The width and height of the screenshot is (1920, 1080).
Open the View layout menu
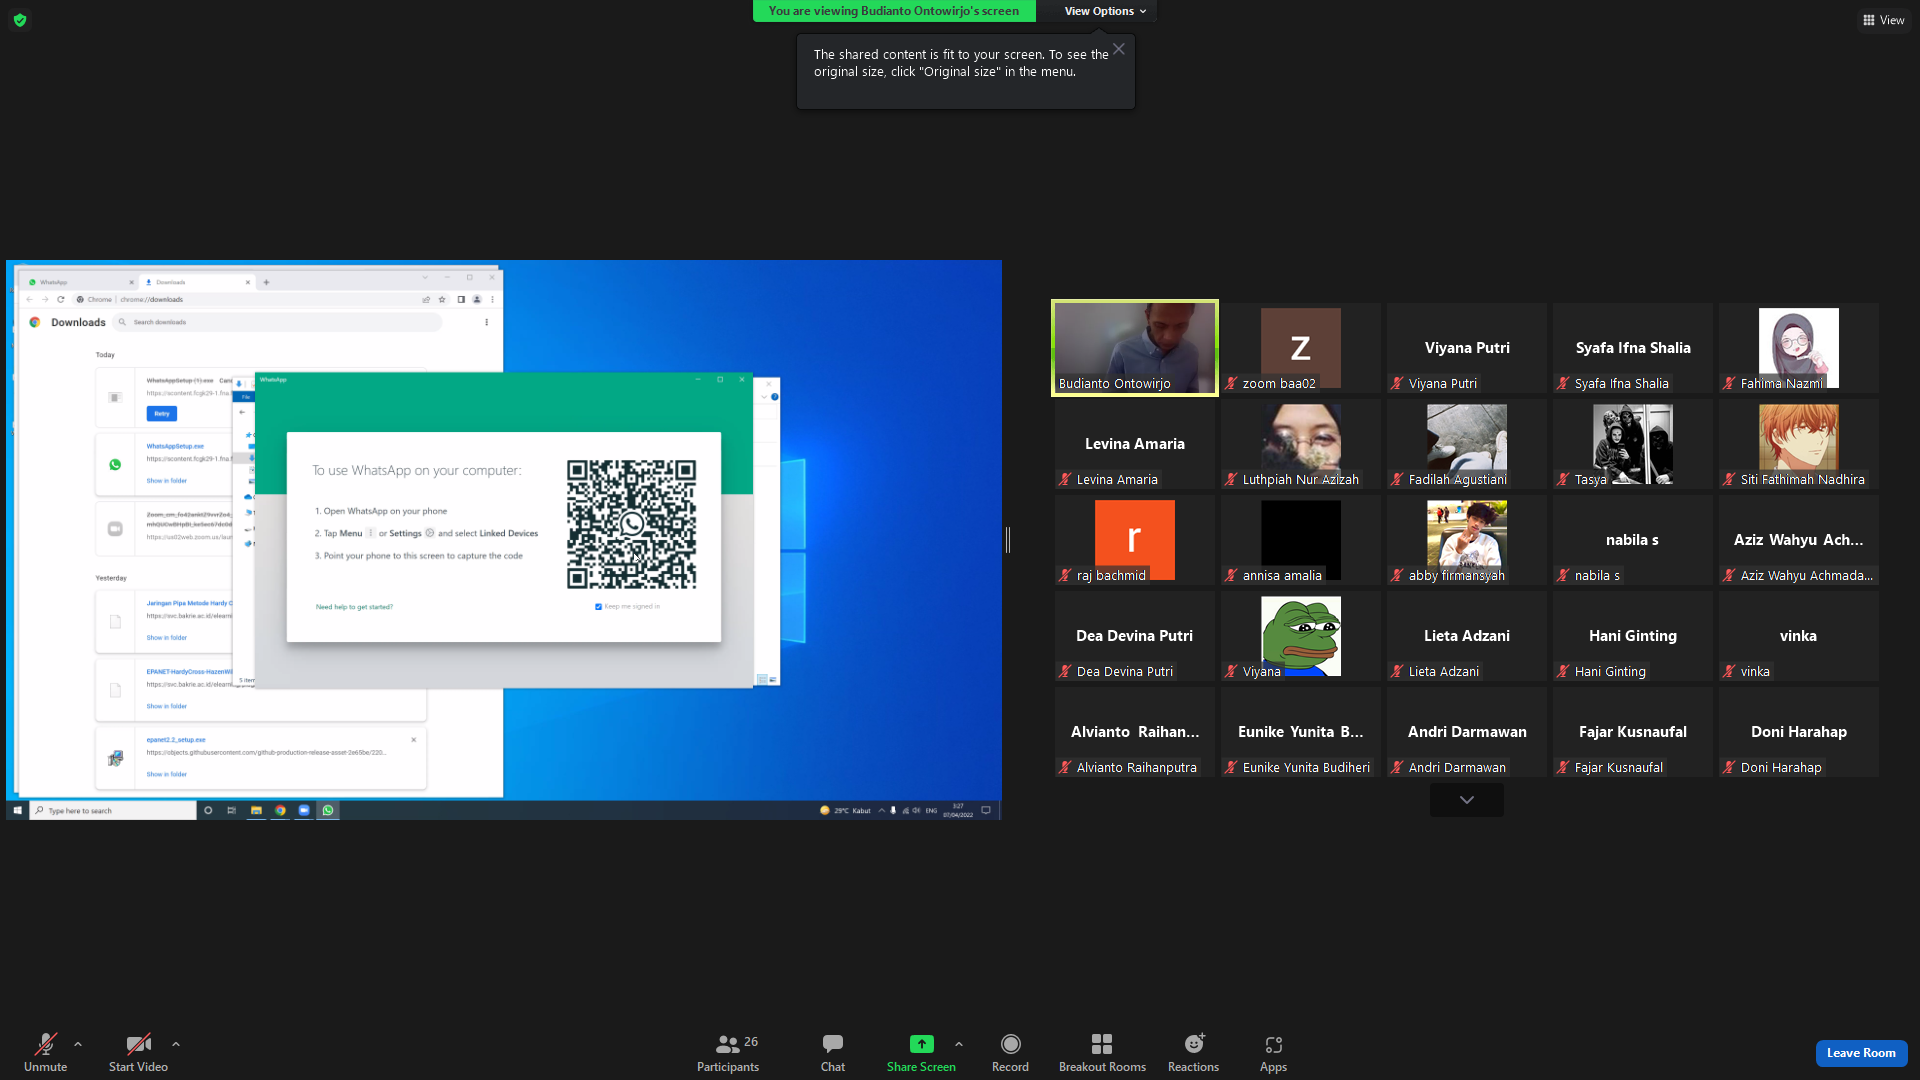pos(1883,20)
